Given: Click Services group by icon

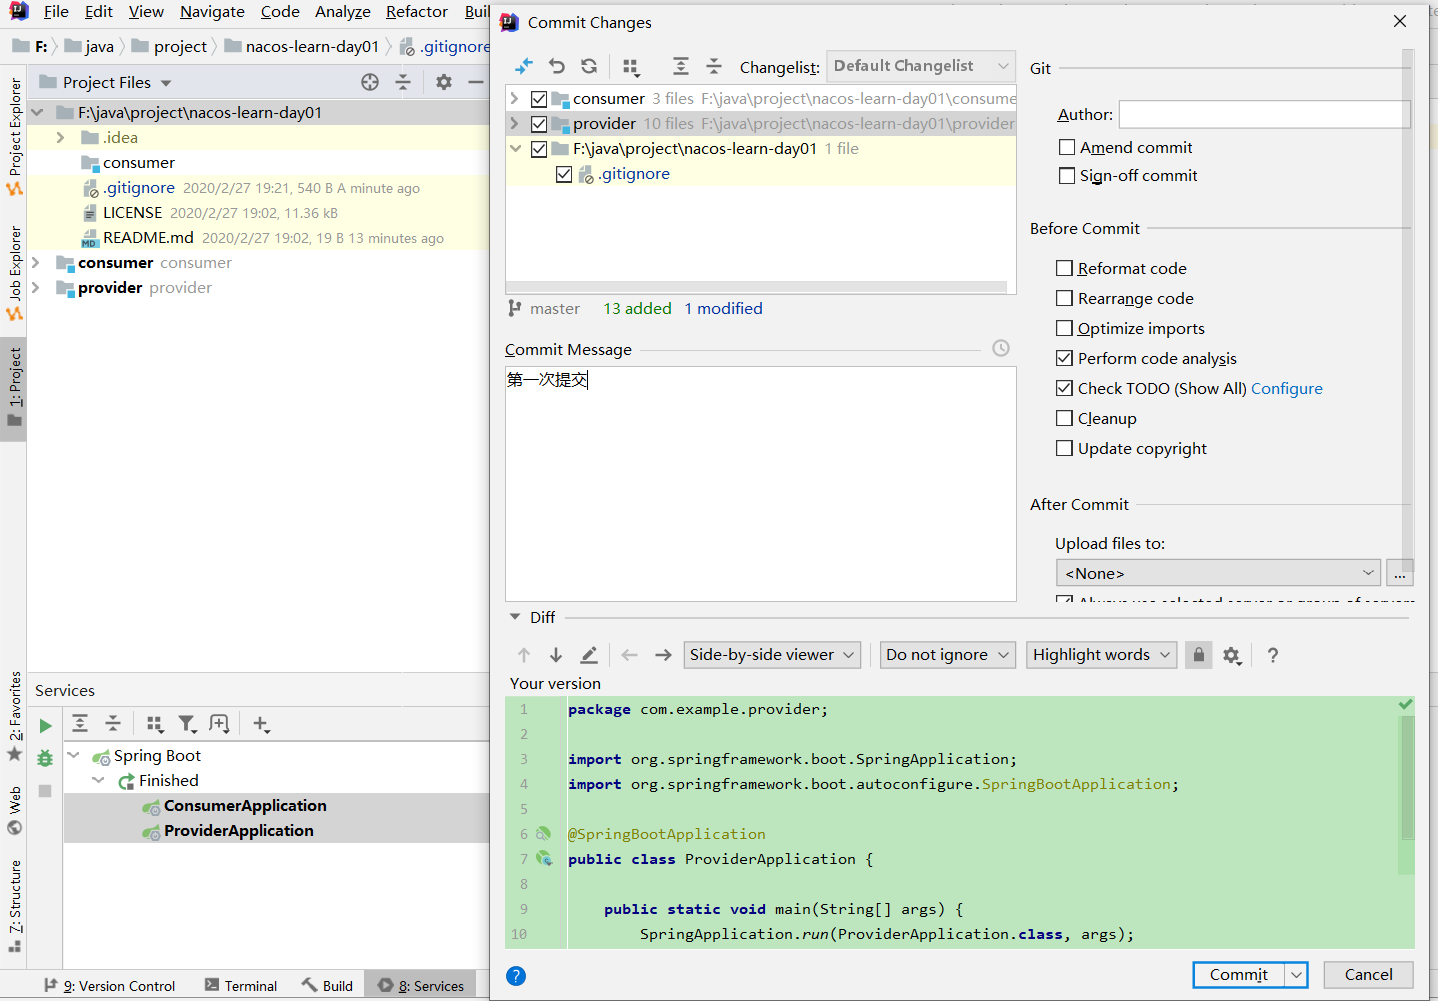Looking at the screenshot, I should 154,724.
